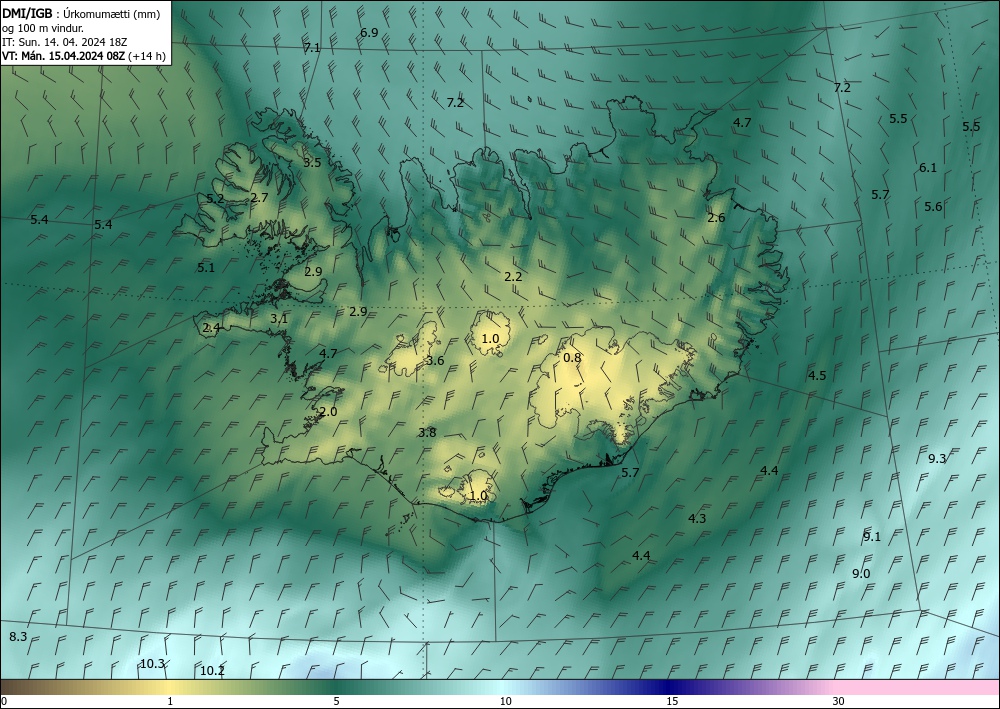Click the 3.5 value in the Westfjords

point(312,163)
